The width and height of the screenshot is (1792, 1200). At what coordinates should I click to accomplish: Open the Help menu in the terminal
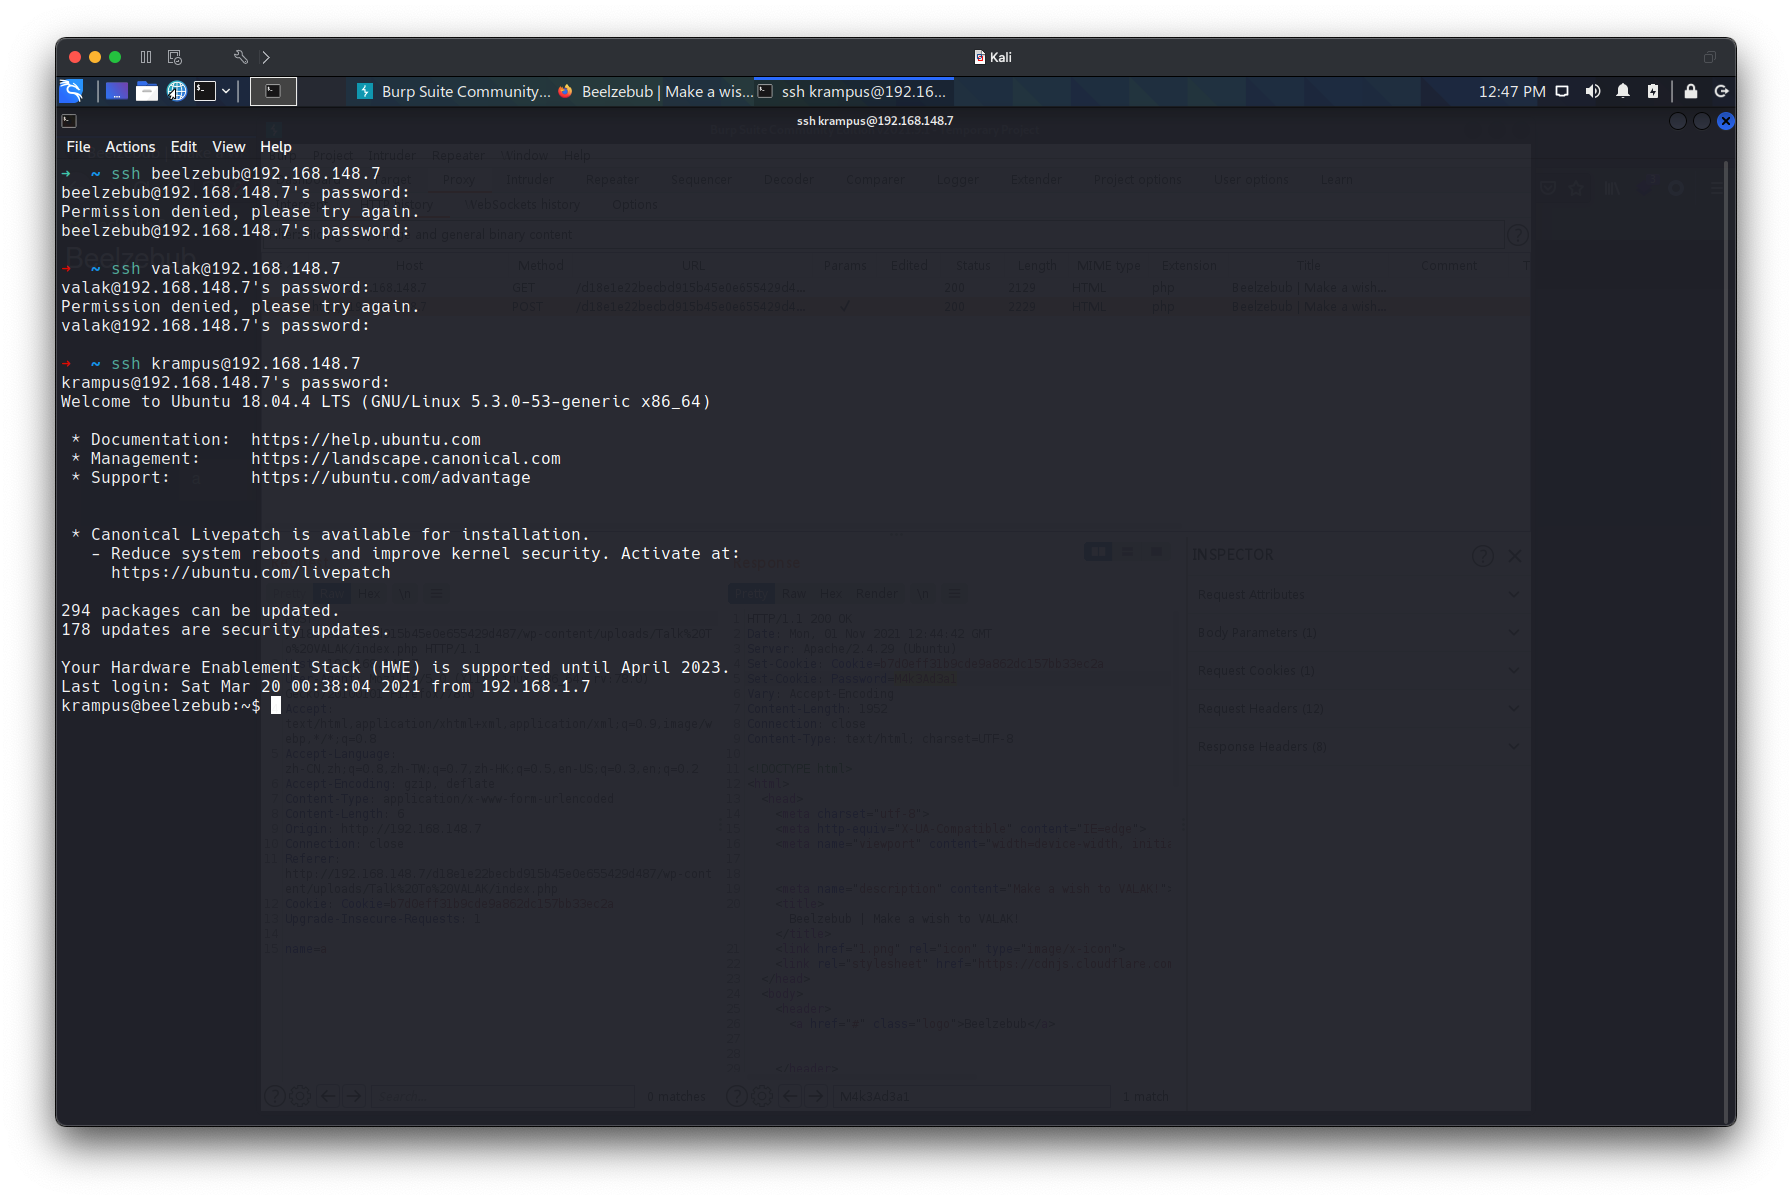click(276, 147)
